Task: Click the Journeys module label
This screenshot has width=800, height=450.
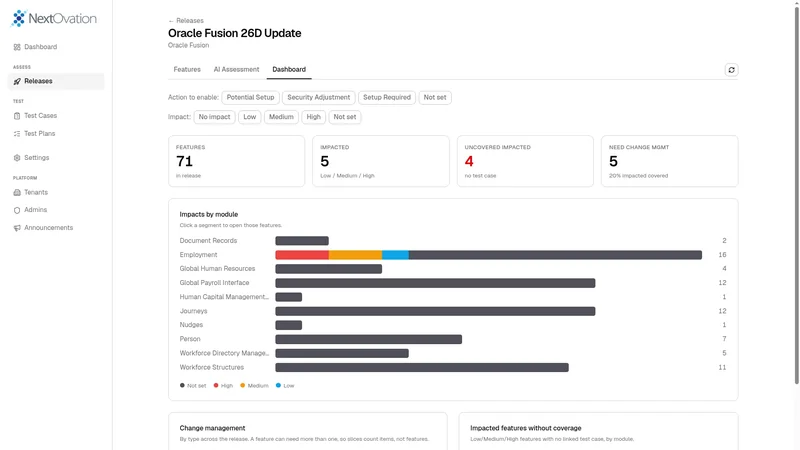Action: tap(193, 311)
